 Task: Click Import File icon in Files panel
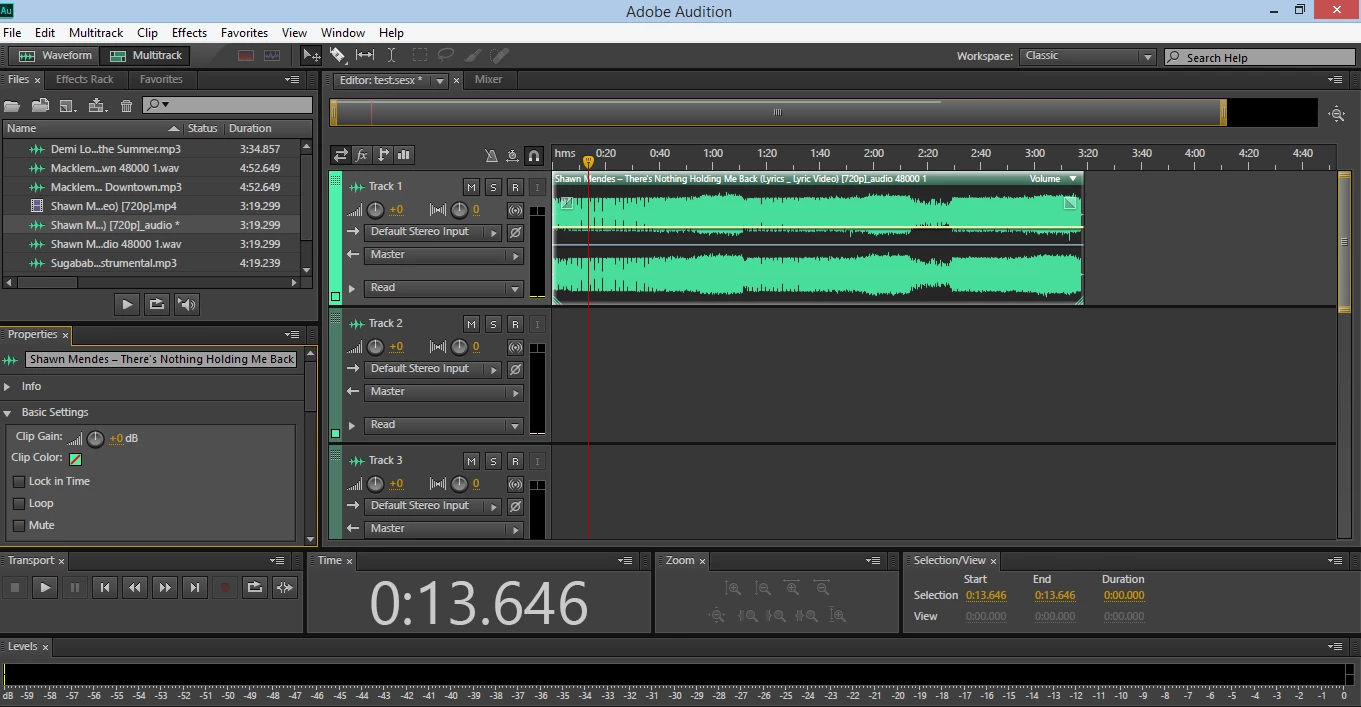[40, 105]
